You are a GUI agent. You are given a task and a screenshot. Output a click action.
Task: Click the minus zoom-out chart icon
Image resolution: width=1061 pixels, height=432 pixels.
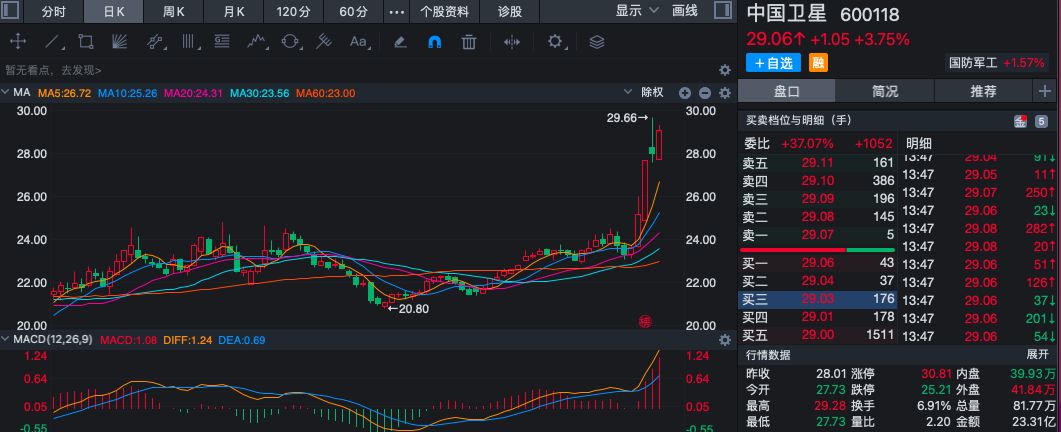click(704, 93)
